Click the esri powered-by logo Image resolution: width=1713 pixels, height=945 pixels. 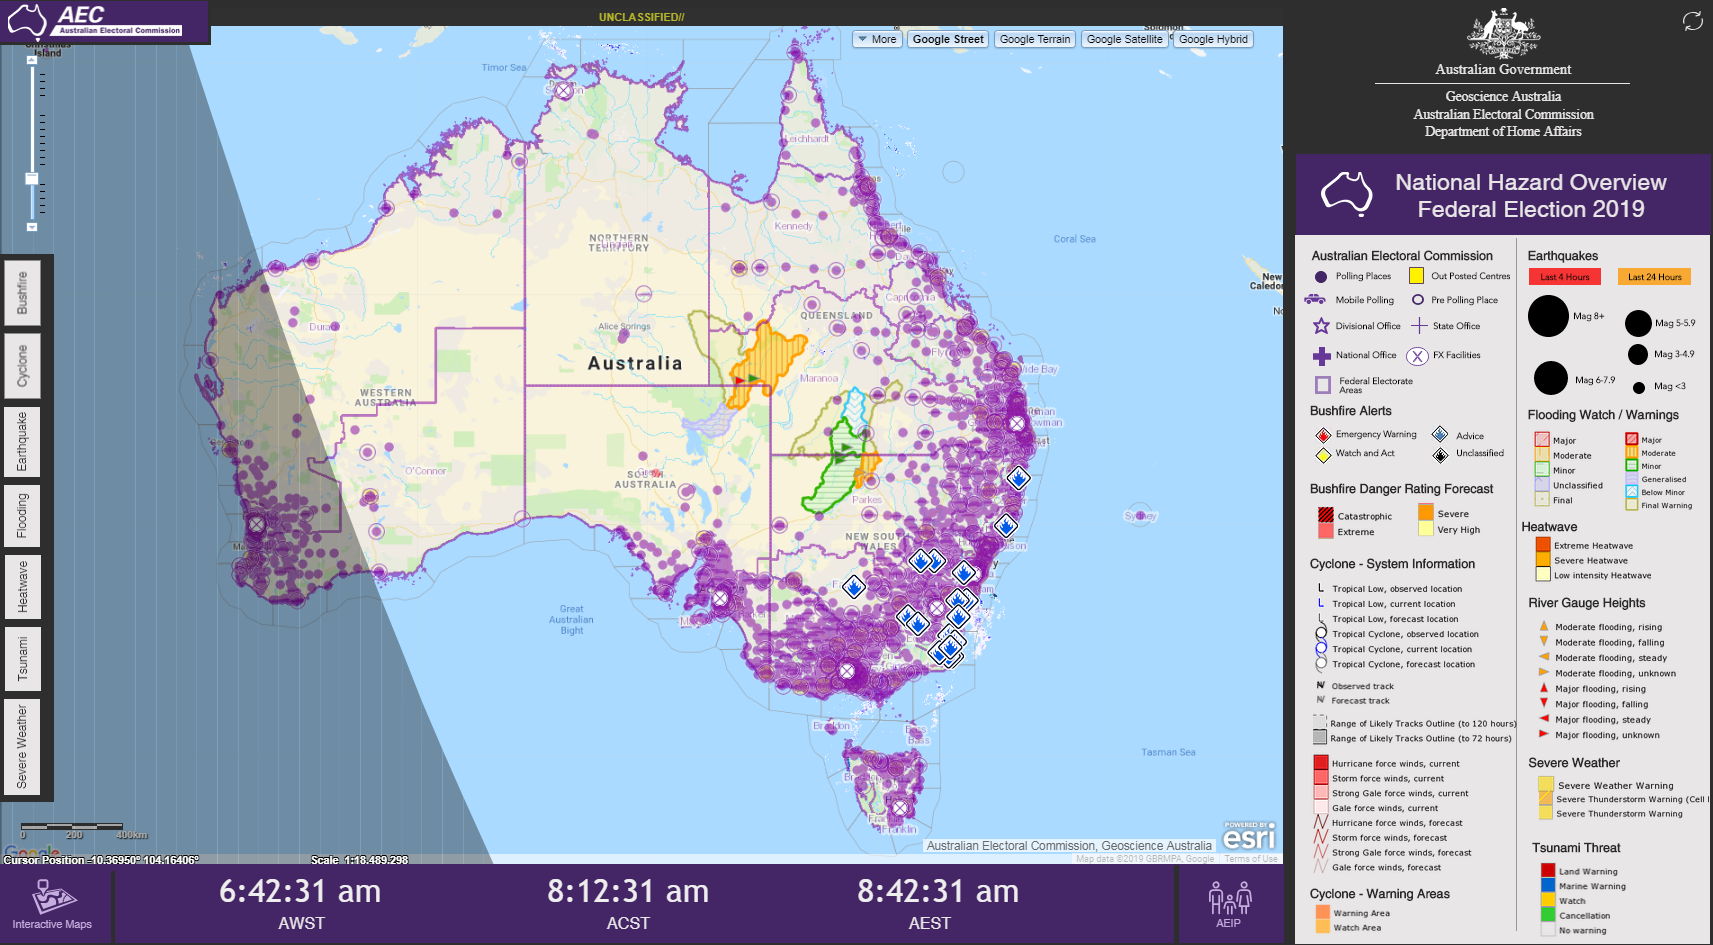(x=1248, y=836)
